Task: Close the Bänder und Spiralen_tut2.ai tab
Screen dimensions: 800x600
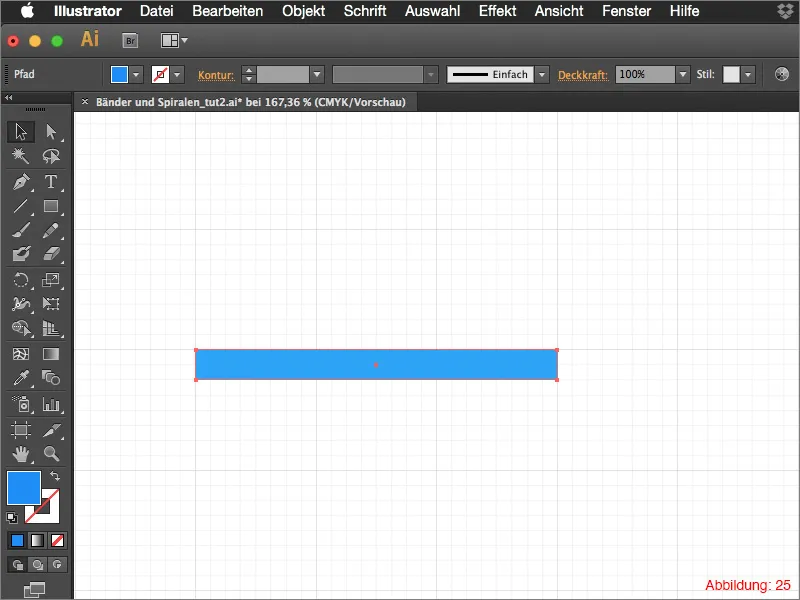Action: click(85, 102)
